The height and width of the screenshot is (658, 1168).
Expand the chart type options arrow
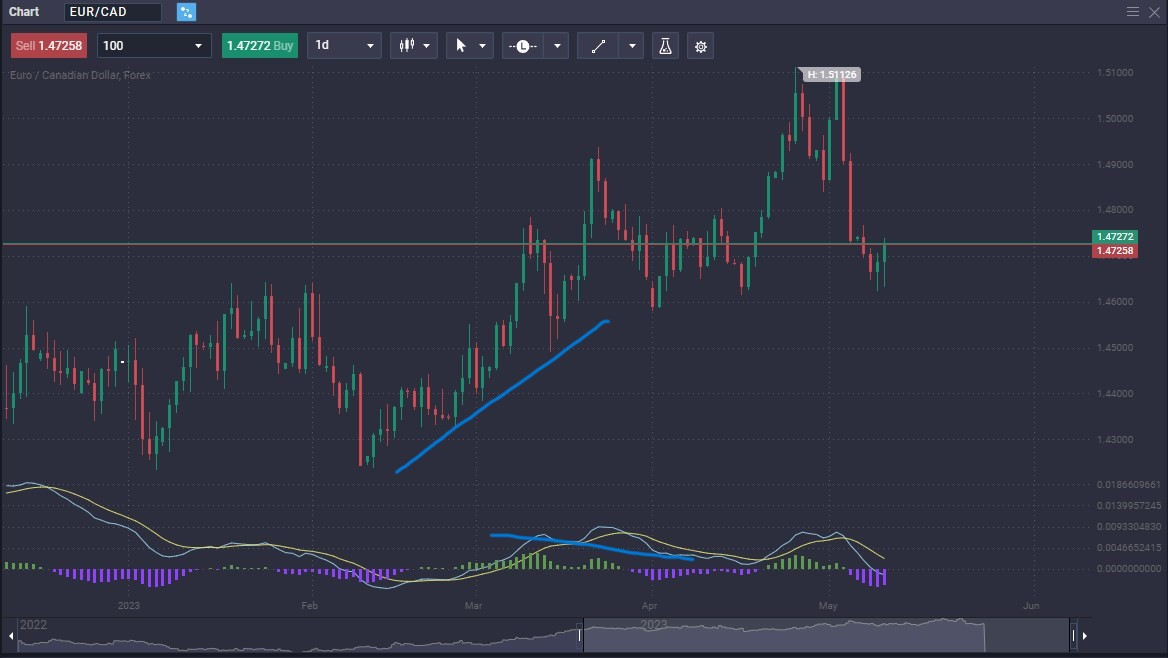pyautogui.click(x=427, y=45)
